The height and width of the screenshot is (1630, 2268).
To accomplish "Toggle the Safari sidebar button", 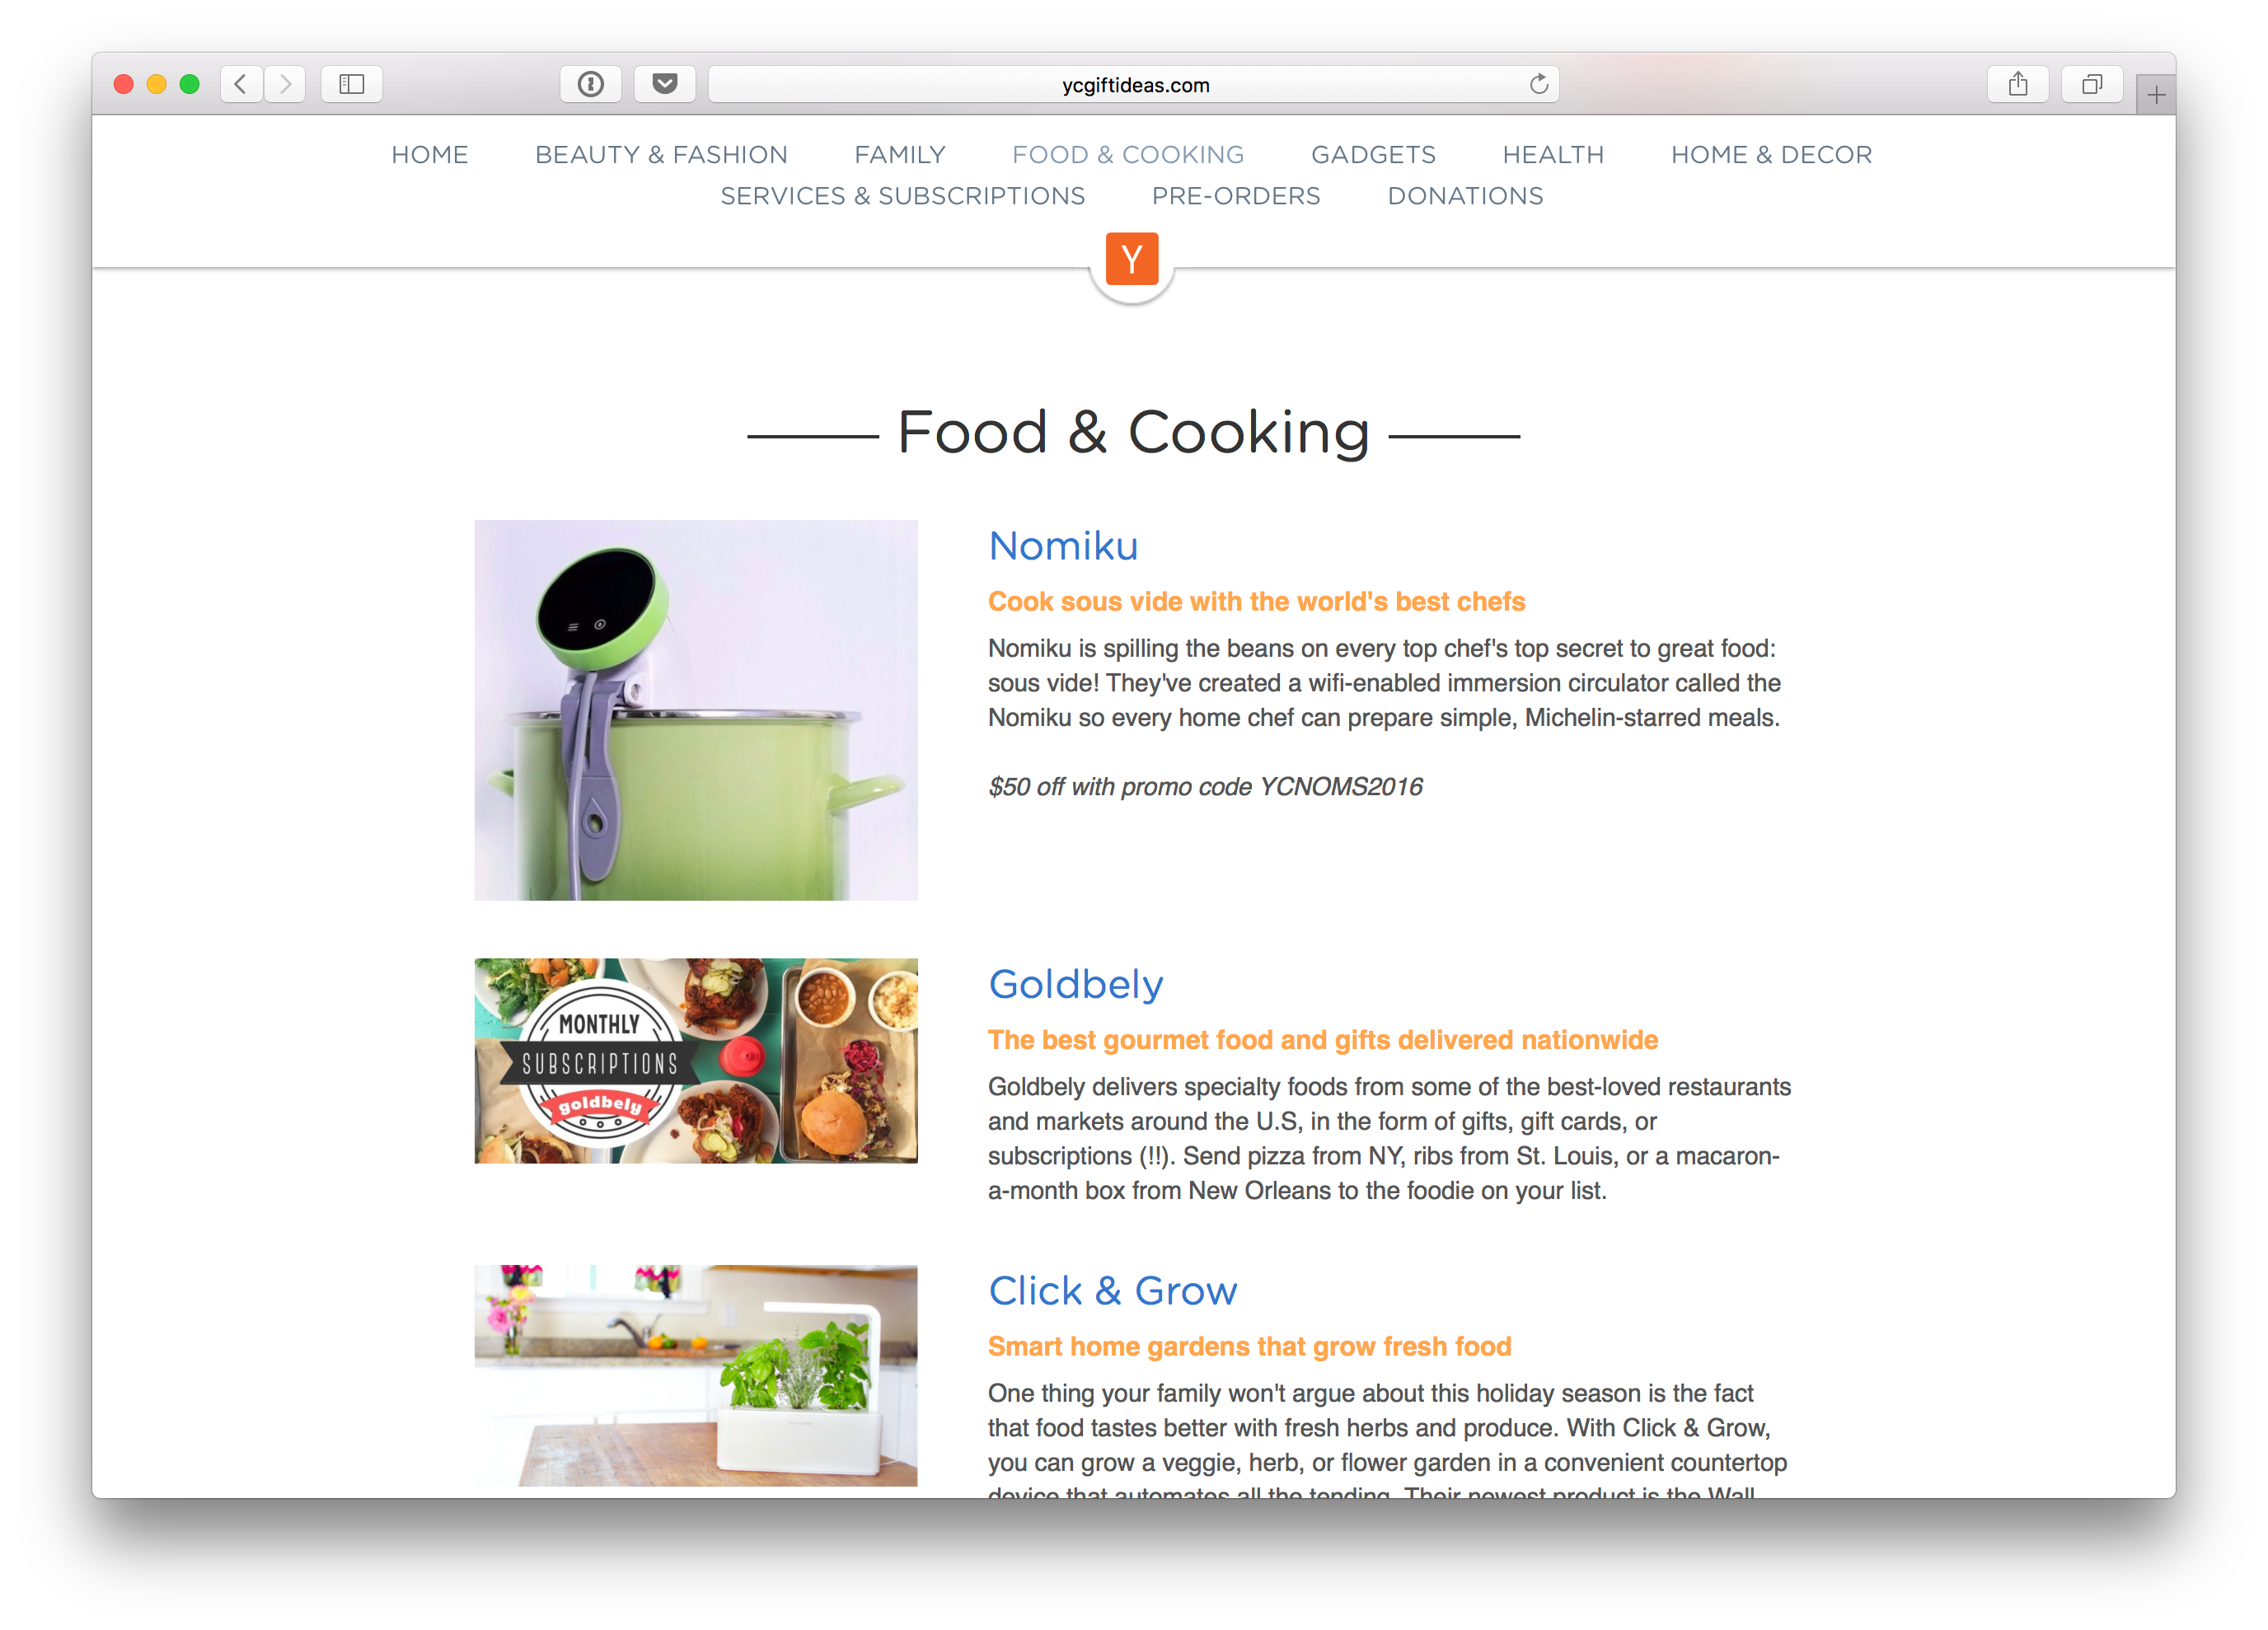I will 351,84.
